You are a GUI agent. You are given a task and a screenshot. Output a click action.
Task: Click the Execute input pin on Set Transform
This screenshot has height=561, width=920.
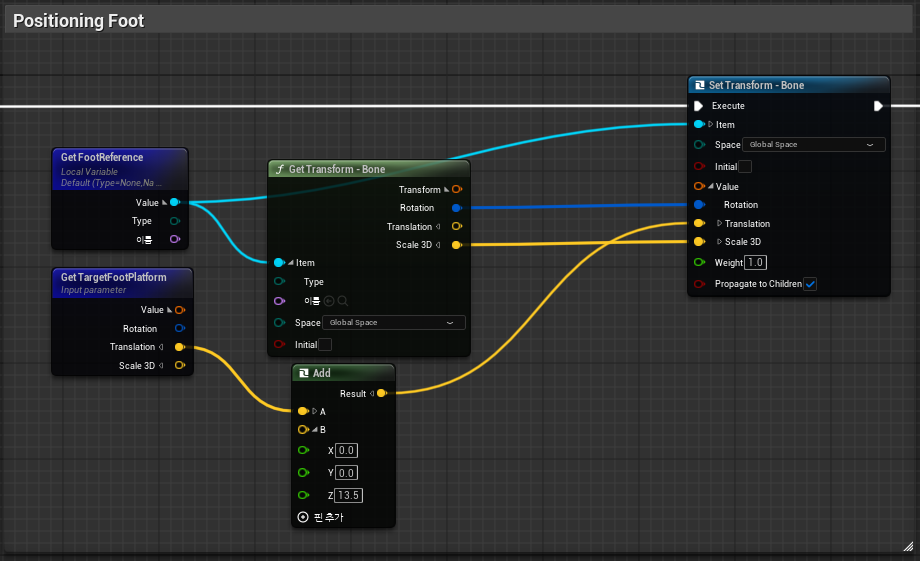pos(699,106)
